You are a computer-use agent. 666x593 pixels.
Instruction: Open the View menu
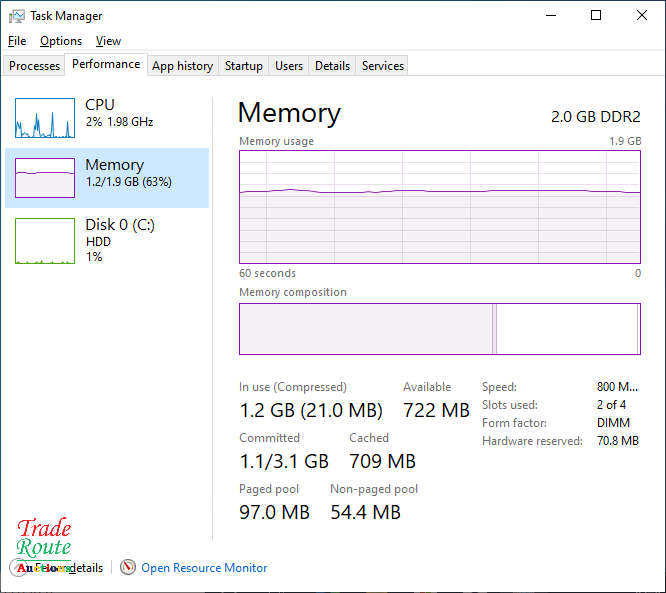108,41
